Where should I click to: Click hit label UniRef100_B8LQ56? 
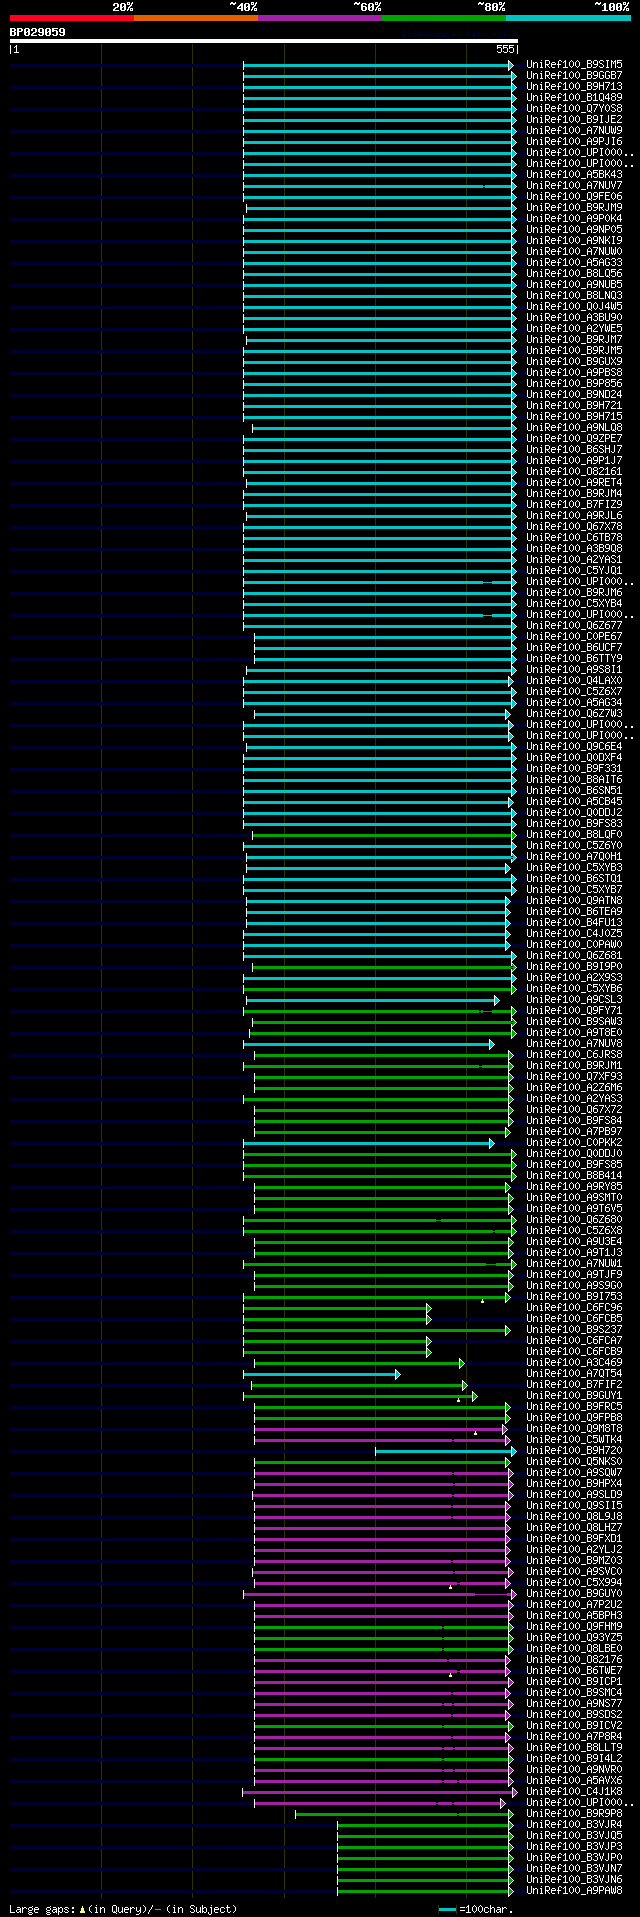tap(574, 274)
